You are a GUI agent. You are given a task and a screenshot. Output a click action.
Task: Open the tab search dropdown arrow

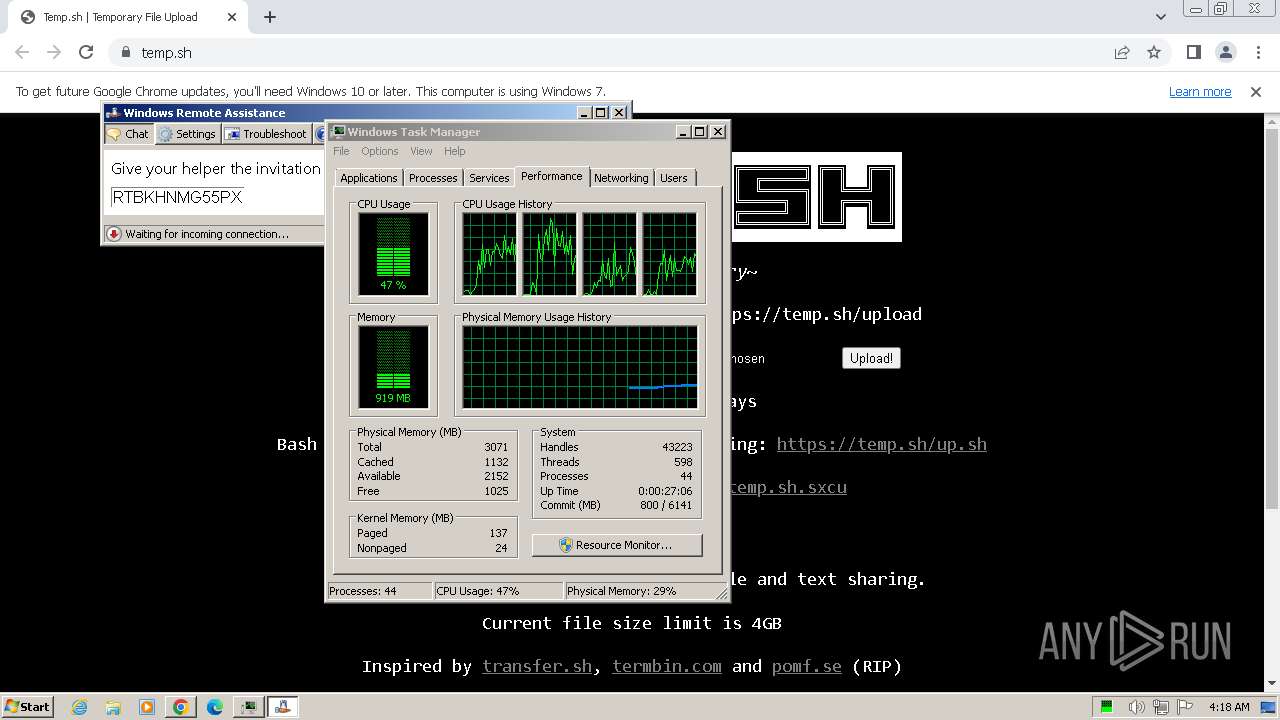(1160, 17)
